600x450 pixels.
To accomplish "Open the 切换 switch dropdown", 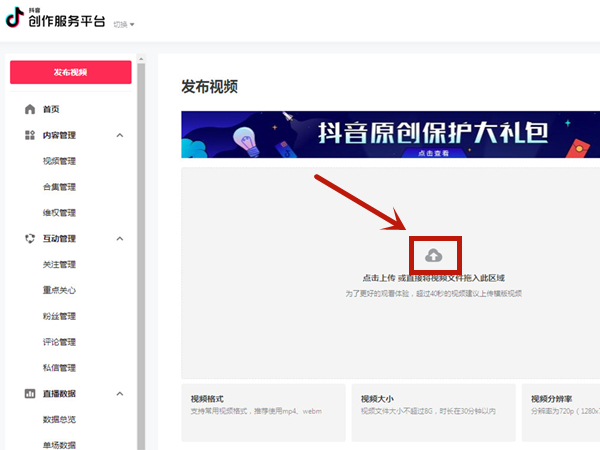I will (x=124, y=24).
